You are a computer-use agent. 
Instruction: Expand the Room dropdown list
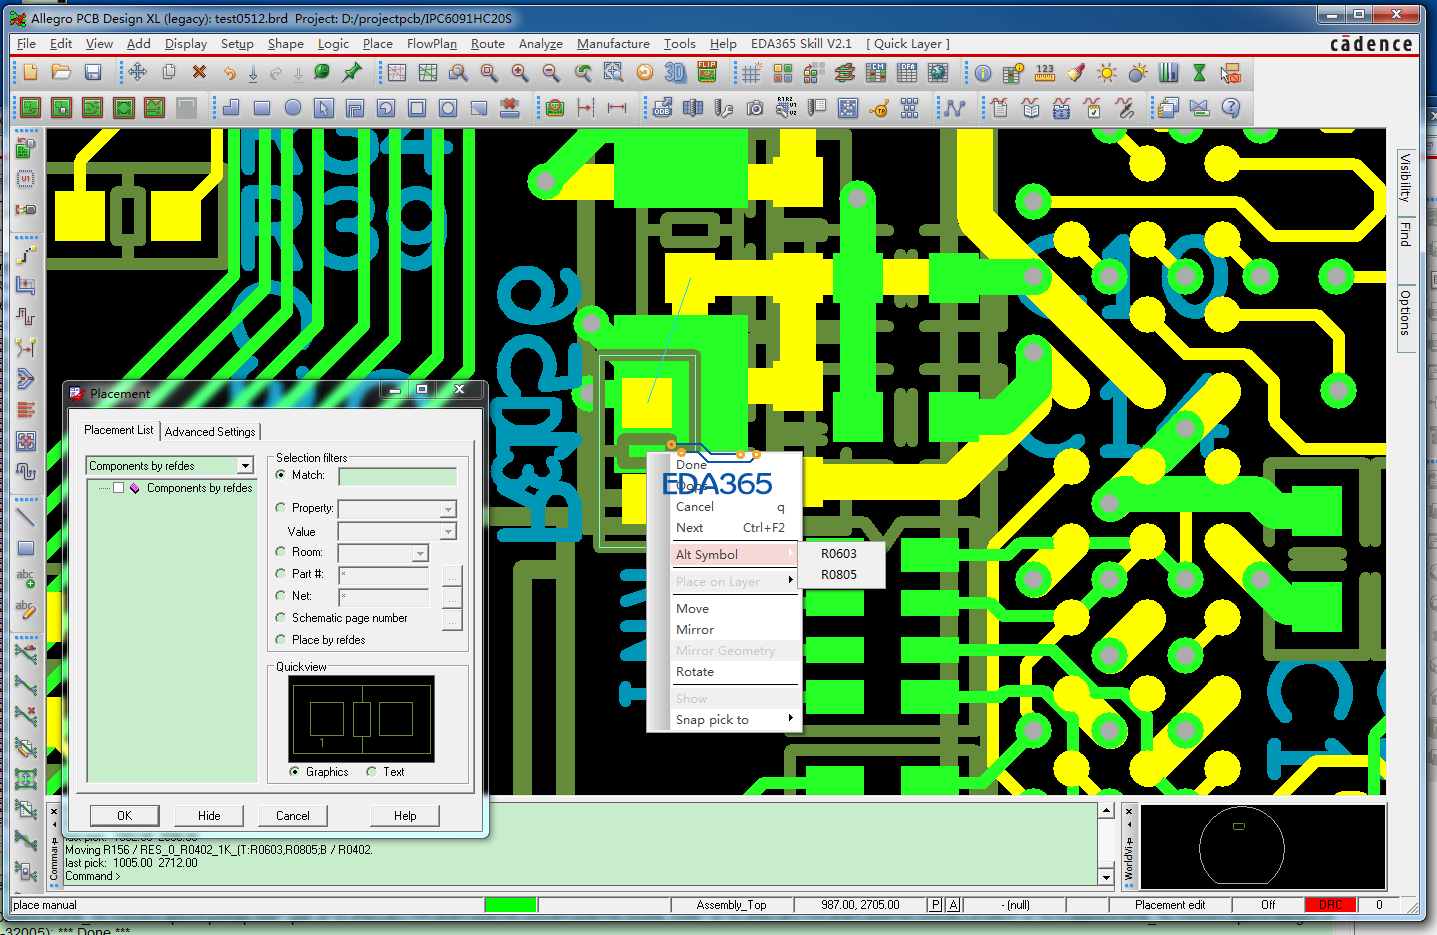pyautogui.click(x=420, y=553)
